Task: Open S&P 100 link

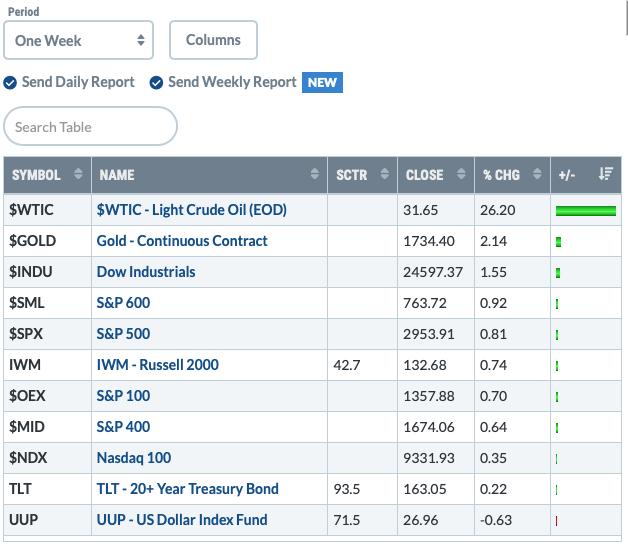Action: tap(123, 396)
